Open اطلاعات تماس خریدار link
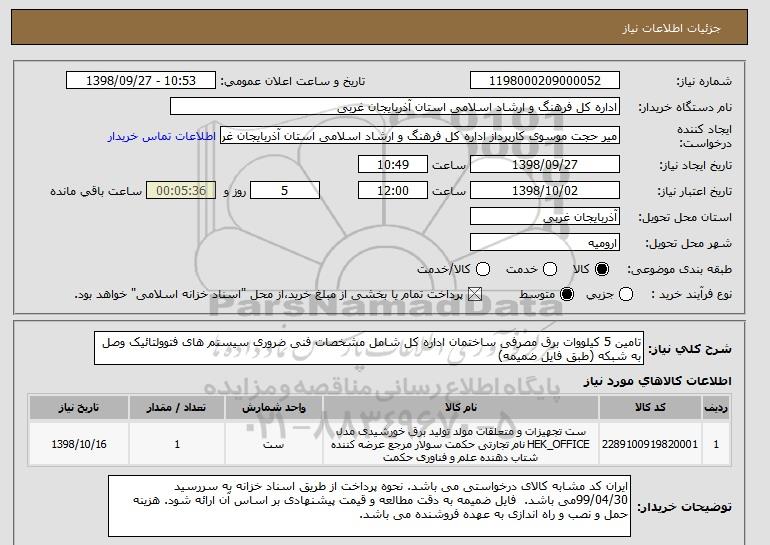 tap(162, 136)
